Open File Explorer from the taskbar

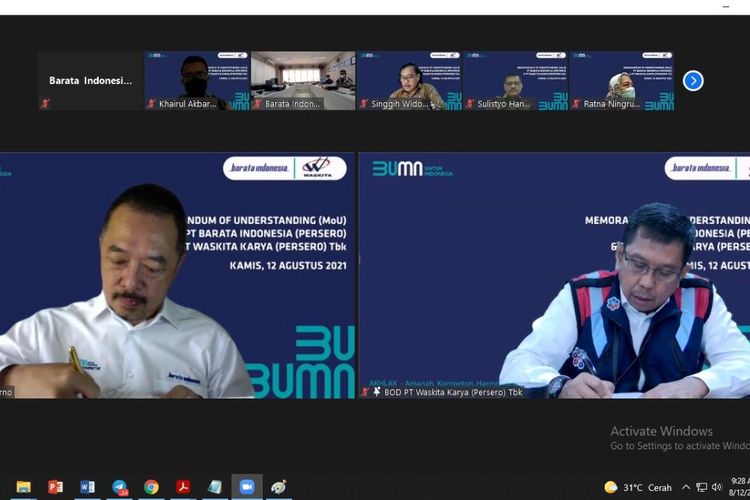pyautogui.click(x=23, y=487)
